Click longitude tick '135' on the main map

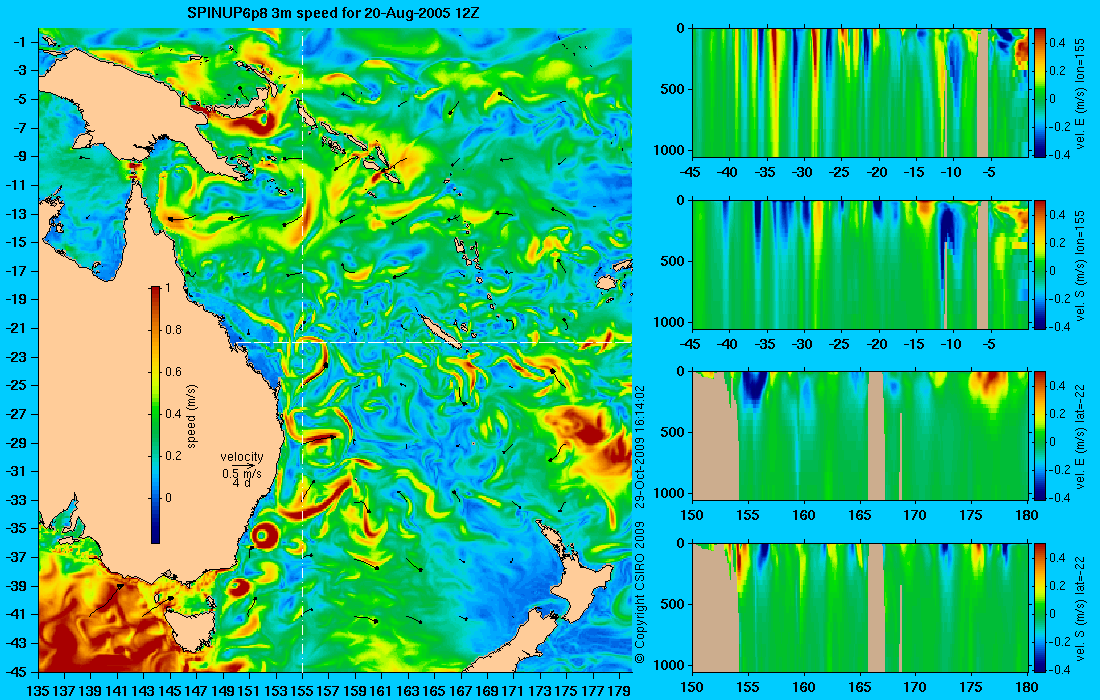pos(38,691)
